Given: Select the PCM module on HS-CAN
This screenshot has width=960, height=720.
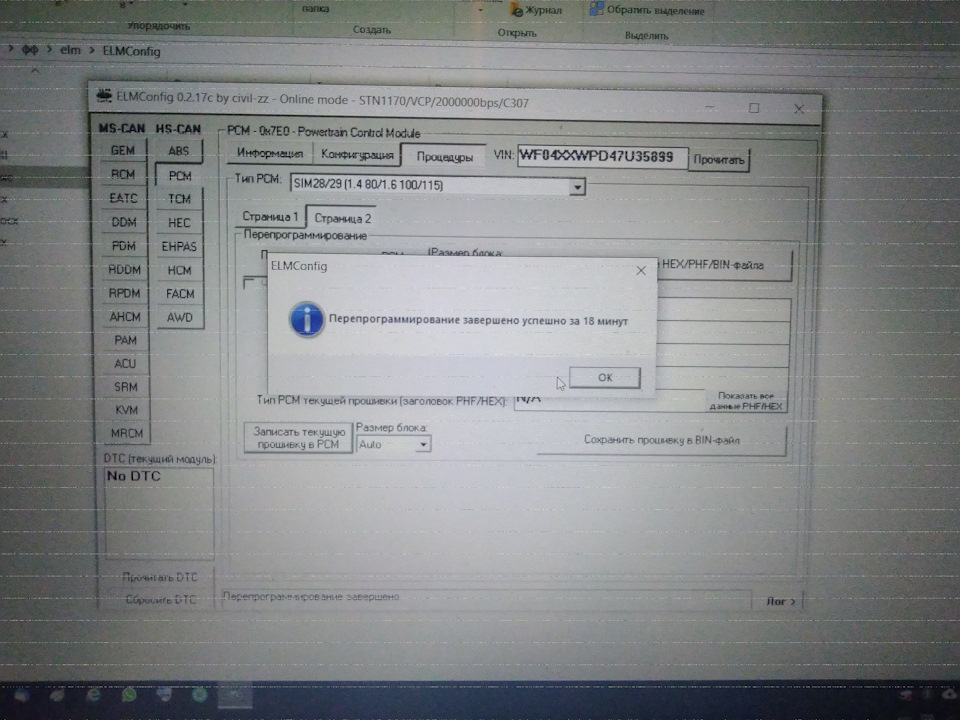Looking at the screenshot, I should (x=179, y=176).
